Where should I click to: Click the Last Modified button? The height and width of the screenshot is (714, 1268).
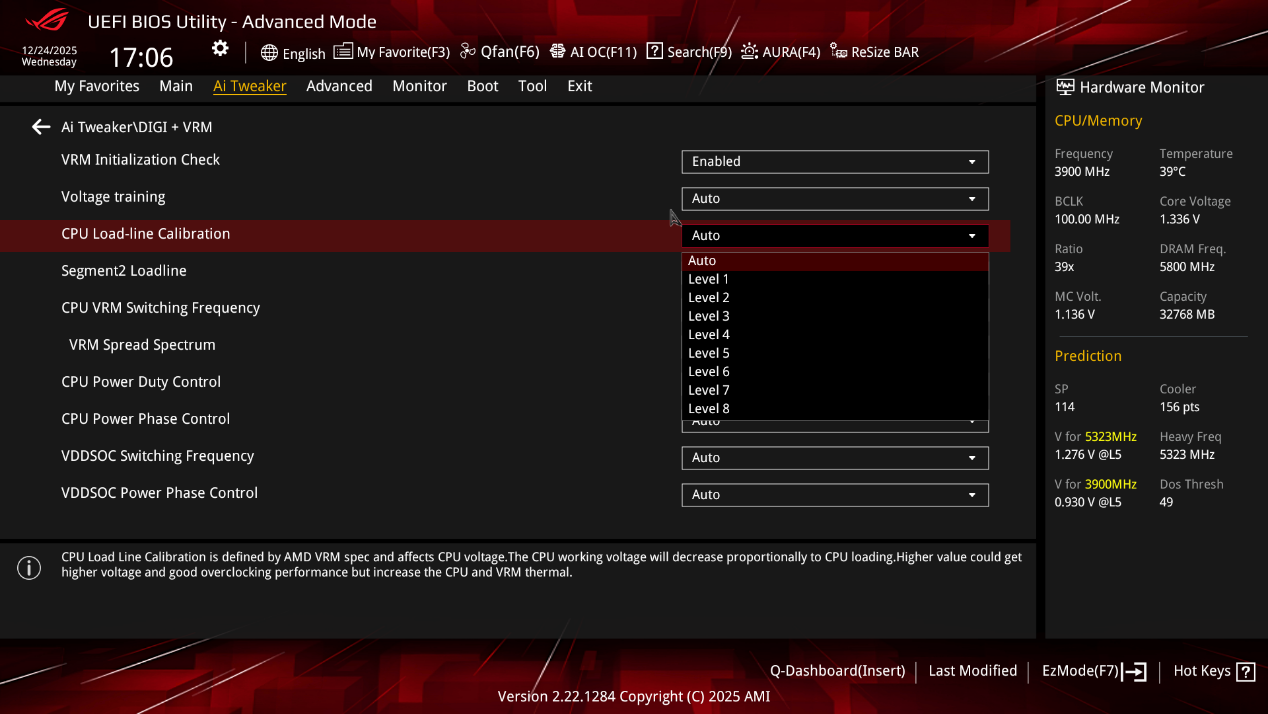[972, 671]
